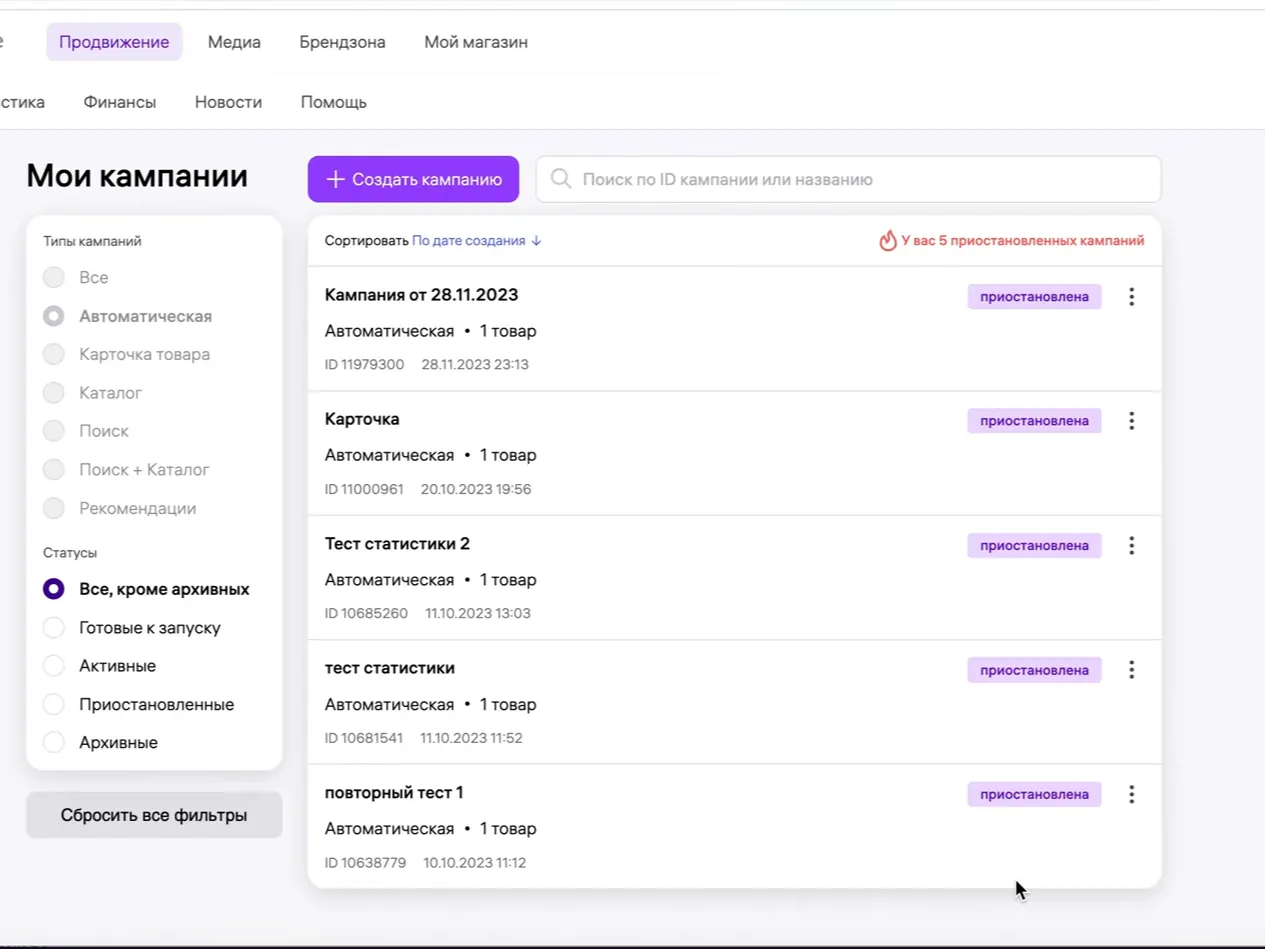Click приостановлена badge of Кампания от 28.11.2023
Screen dimensions: 1265x949
(1034, 297)
